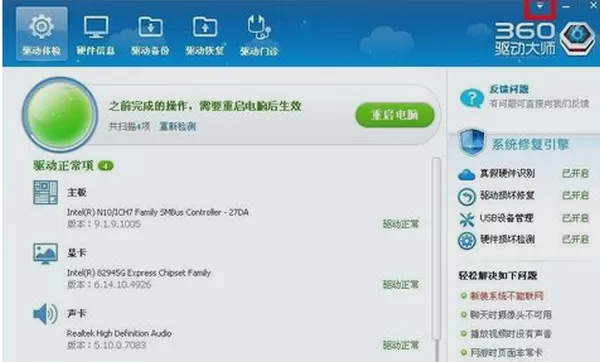
Task: Open the 驱动备份 folder tab
Action: coord(150,34)
